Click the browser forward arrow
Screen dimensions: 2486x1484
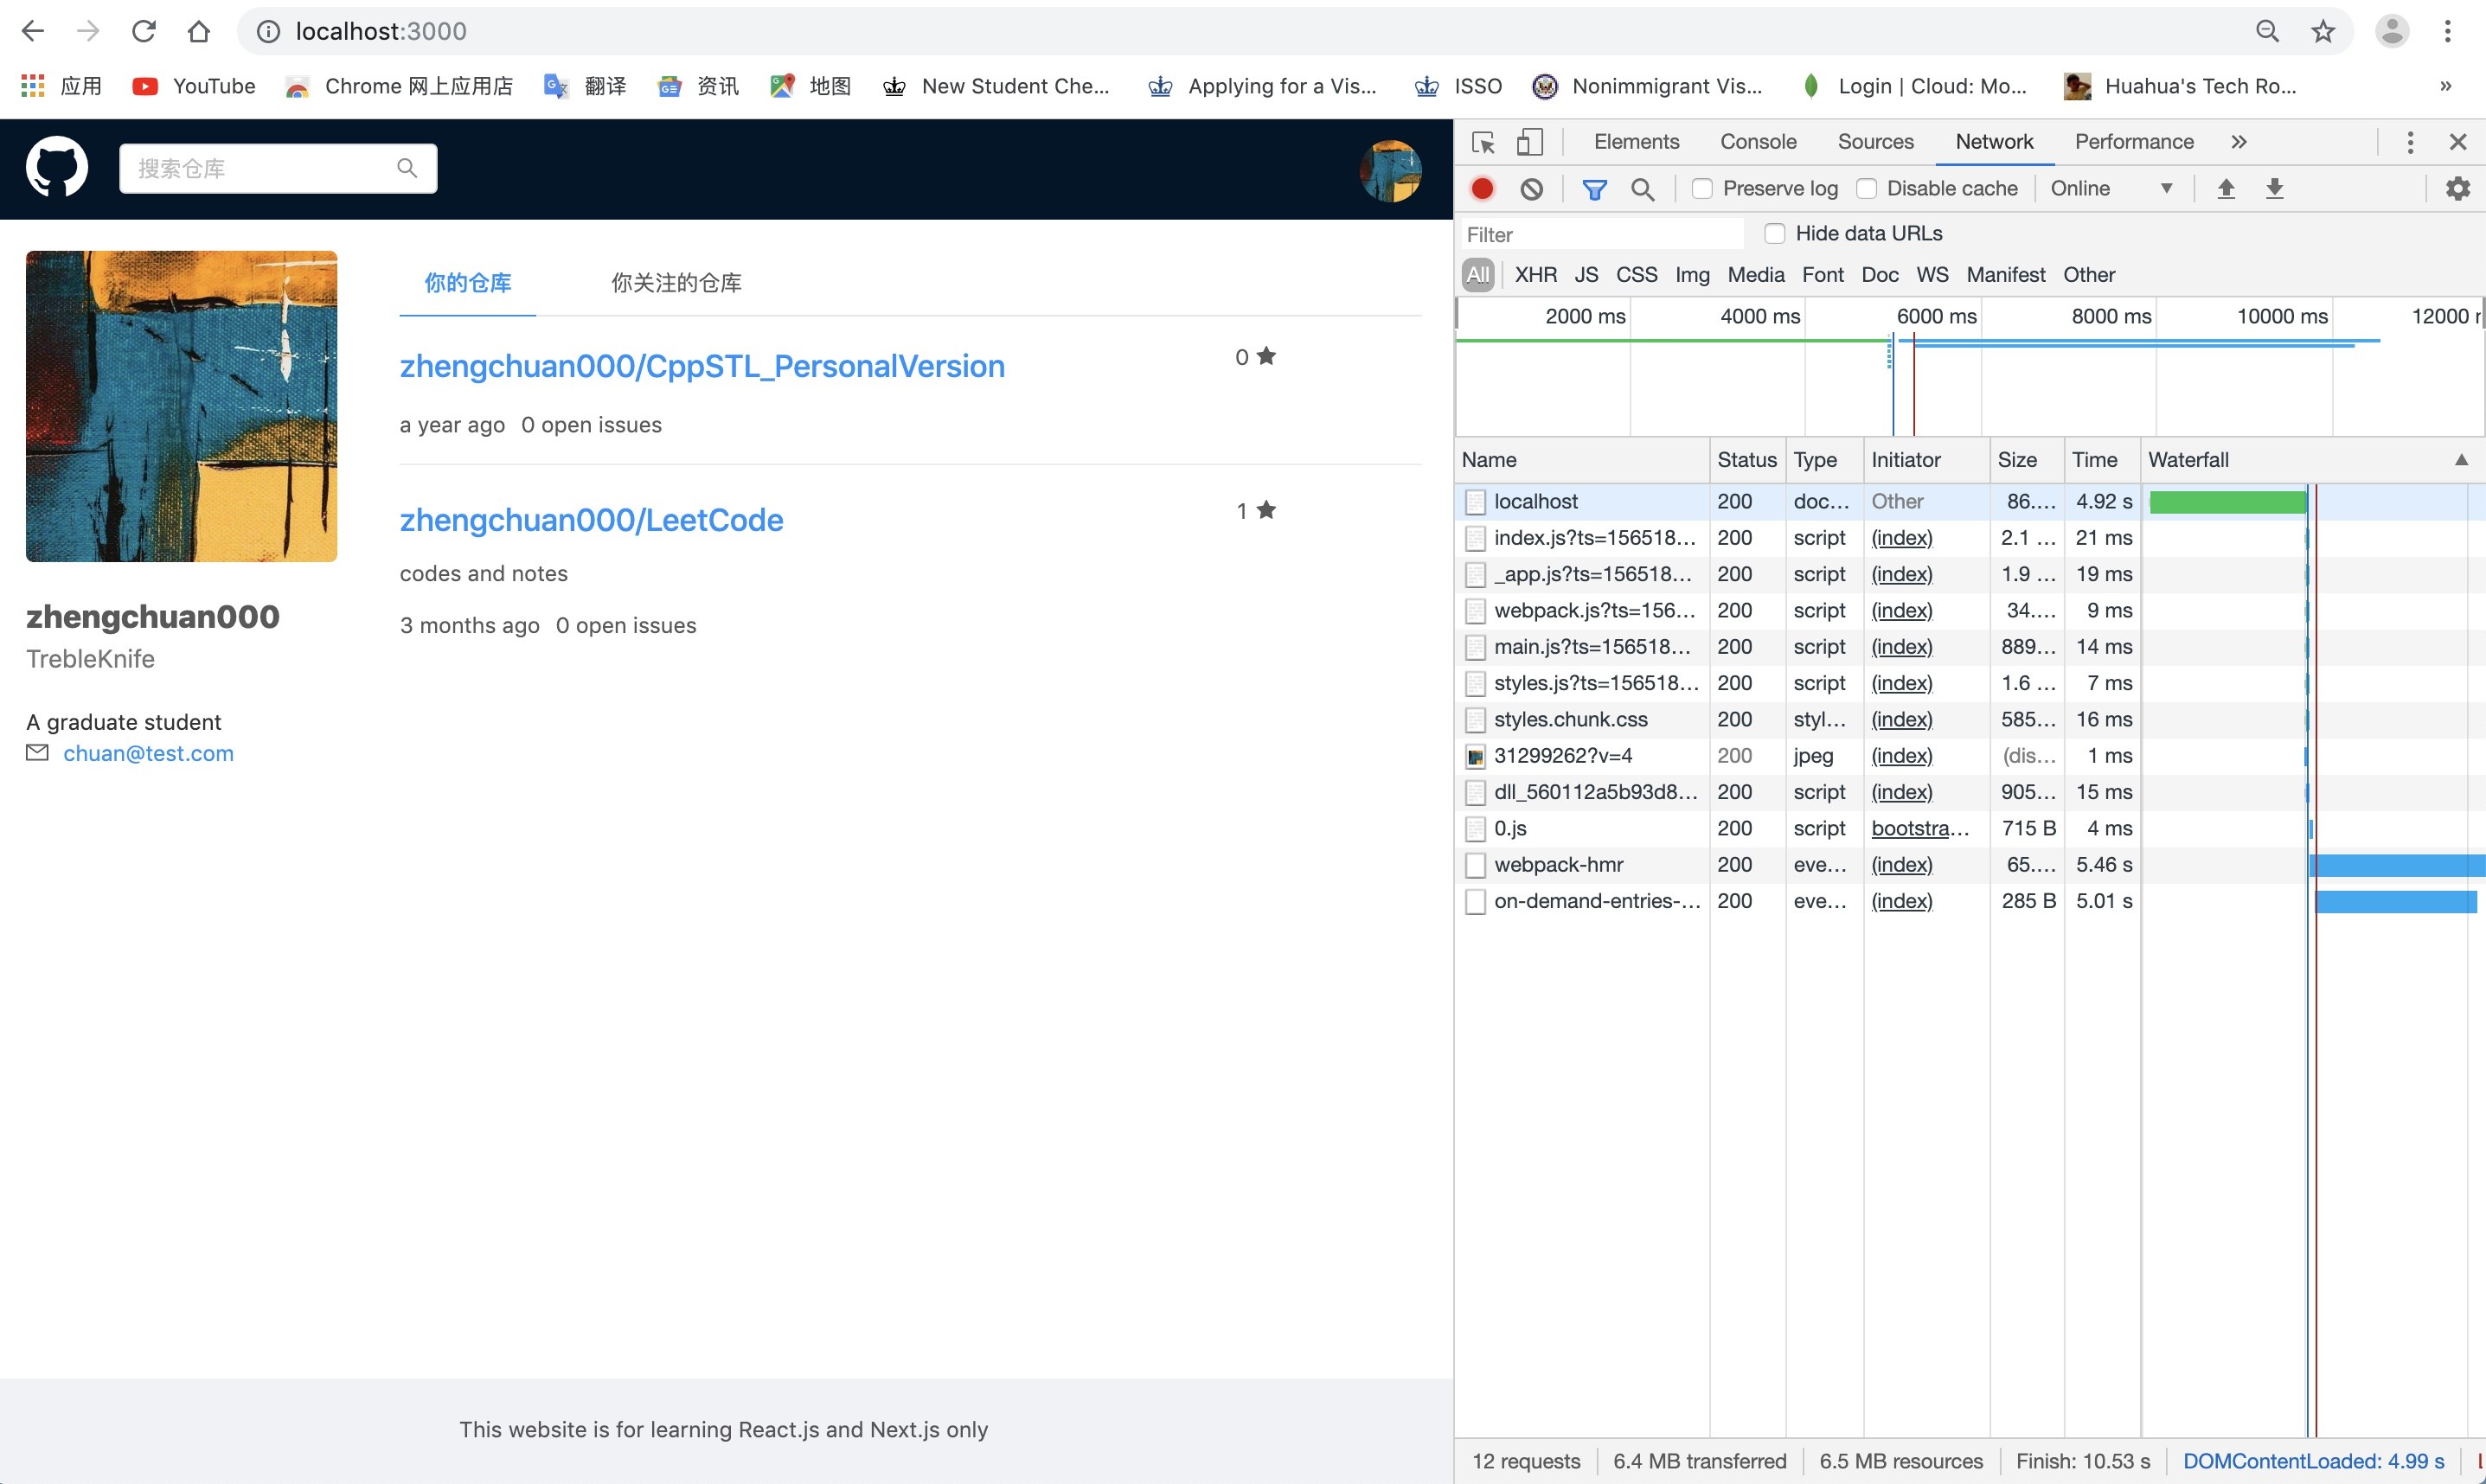pos(88,31)
